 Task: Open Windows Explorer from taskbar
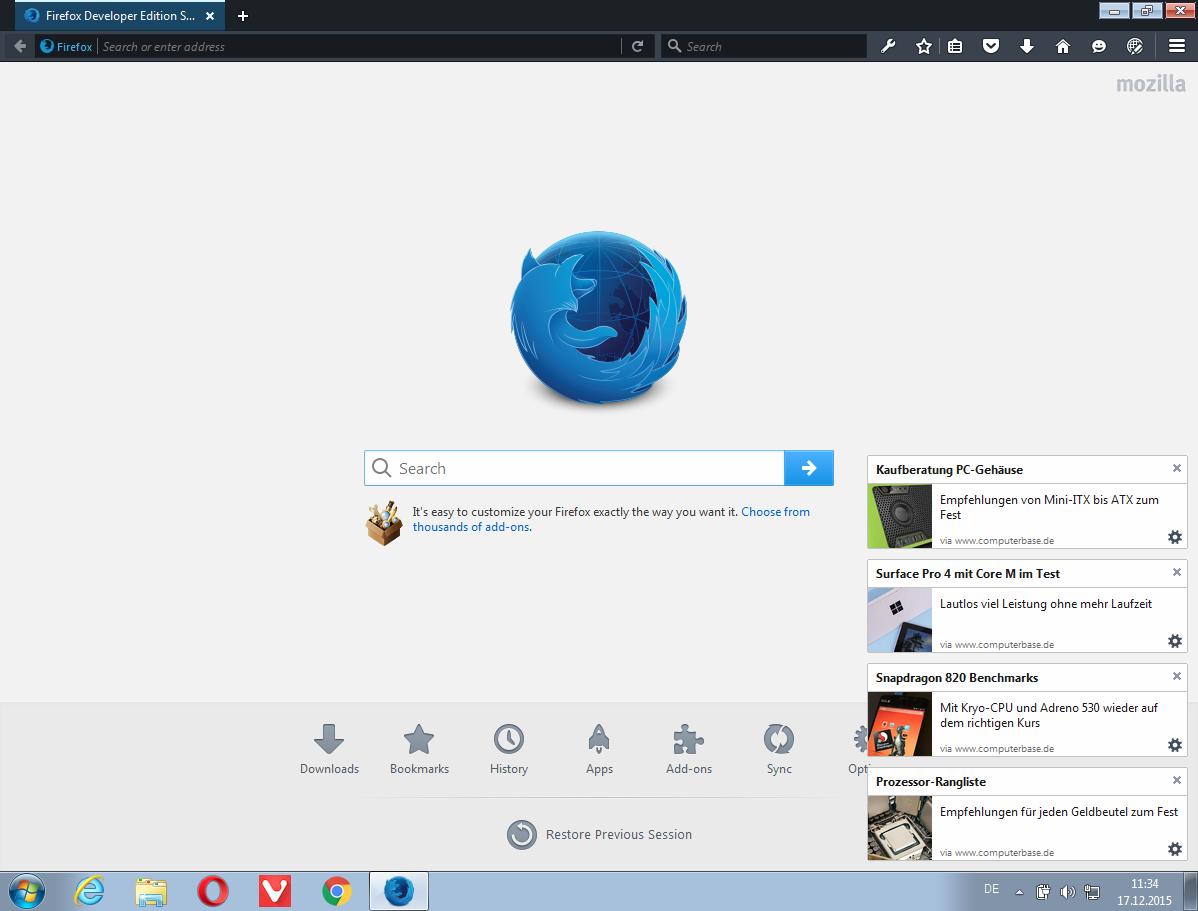[x=151, y=891]
